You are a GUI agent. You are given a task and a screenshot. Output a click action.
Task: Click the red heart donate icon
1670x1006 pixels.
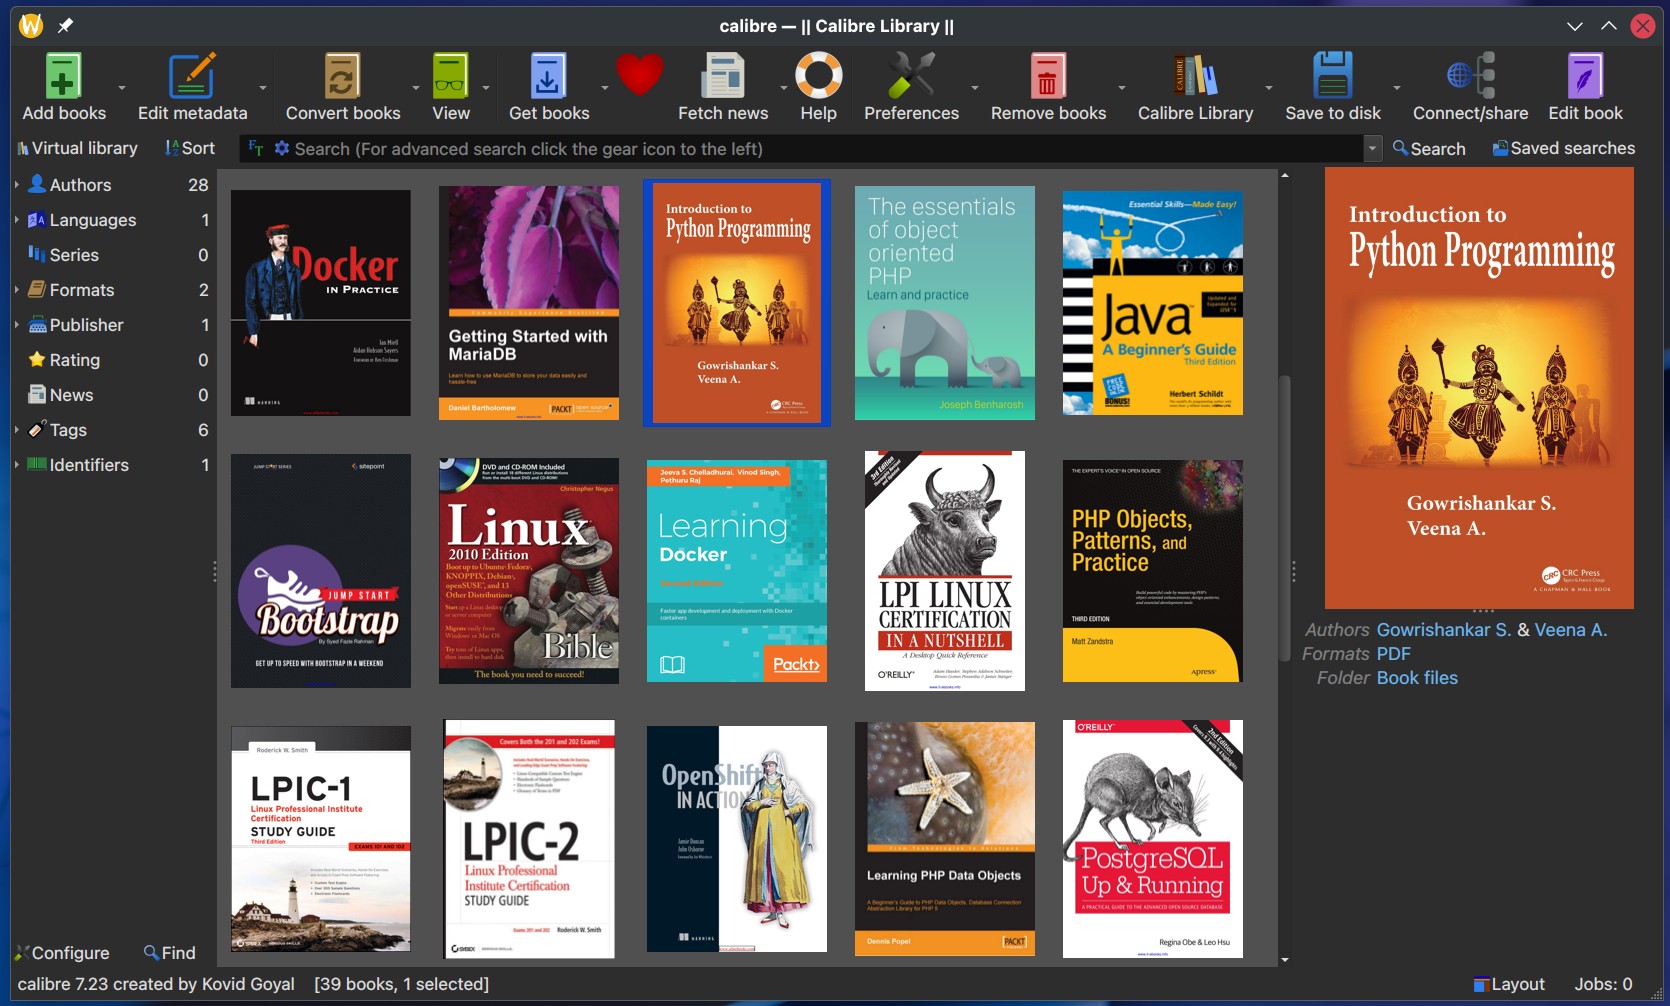(x=640, y=74)
